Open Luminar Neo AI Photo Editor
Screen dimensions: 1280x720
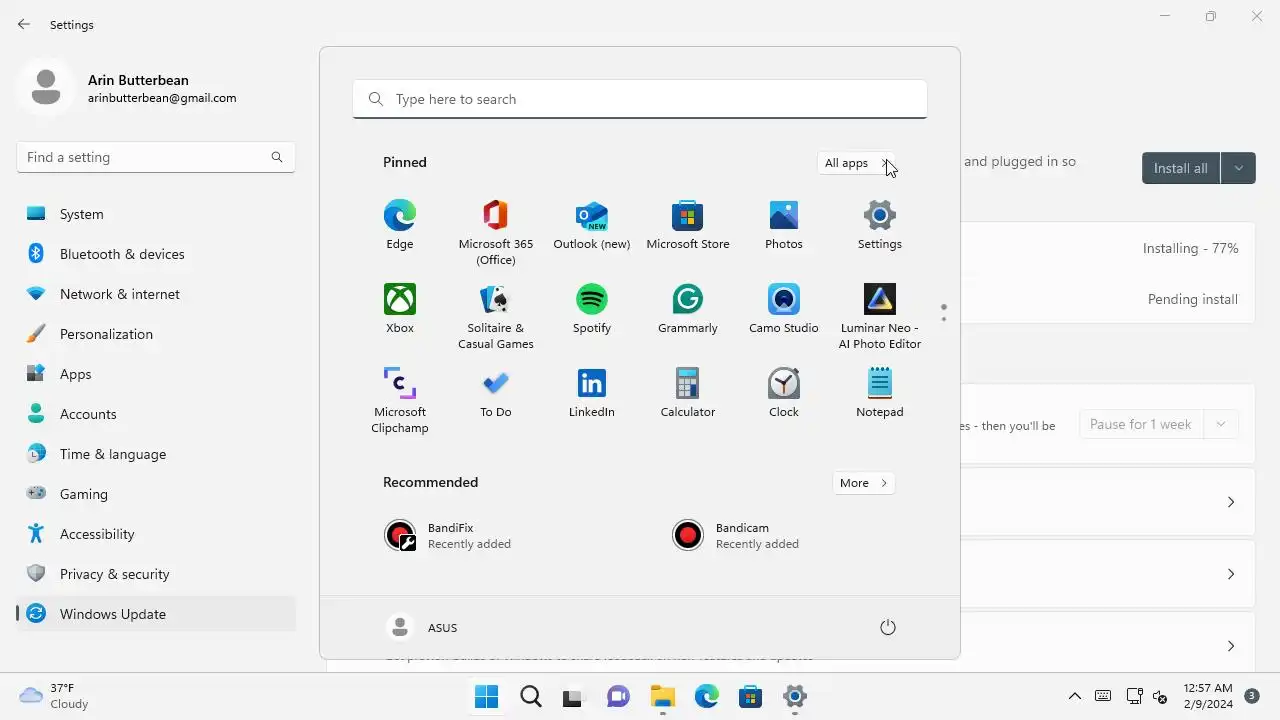point(880,316)
